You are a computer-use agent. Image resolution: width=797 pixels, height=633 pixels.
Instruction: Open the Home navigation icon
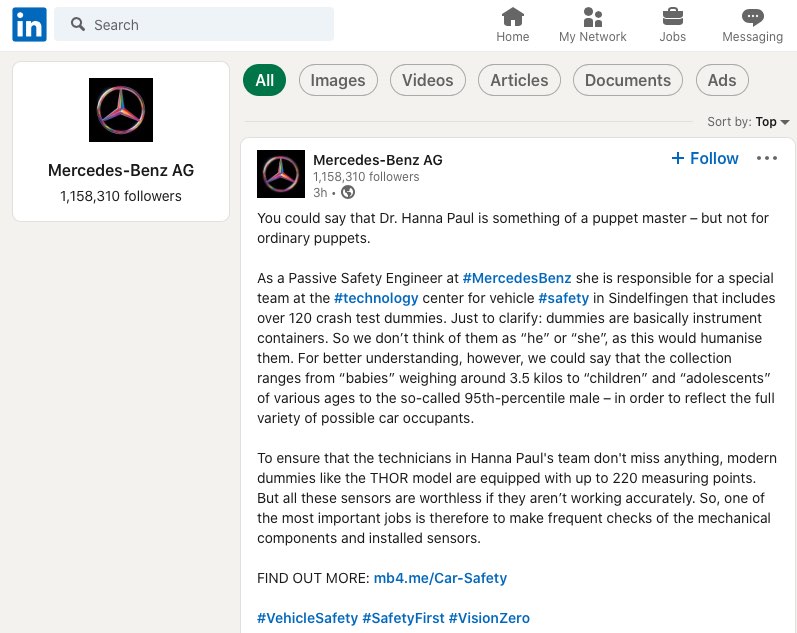pos(512,17)
